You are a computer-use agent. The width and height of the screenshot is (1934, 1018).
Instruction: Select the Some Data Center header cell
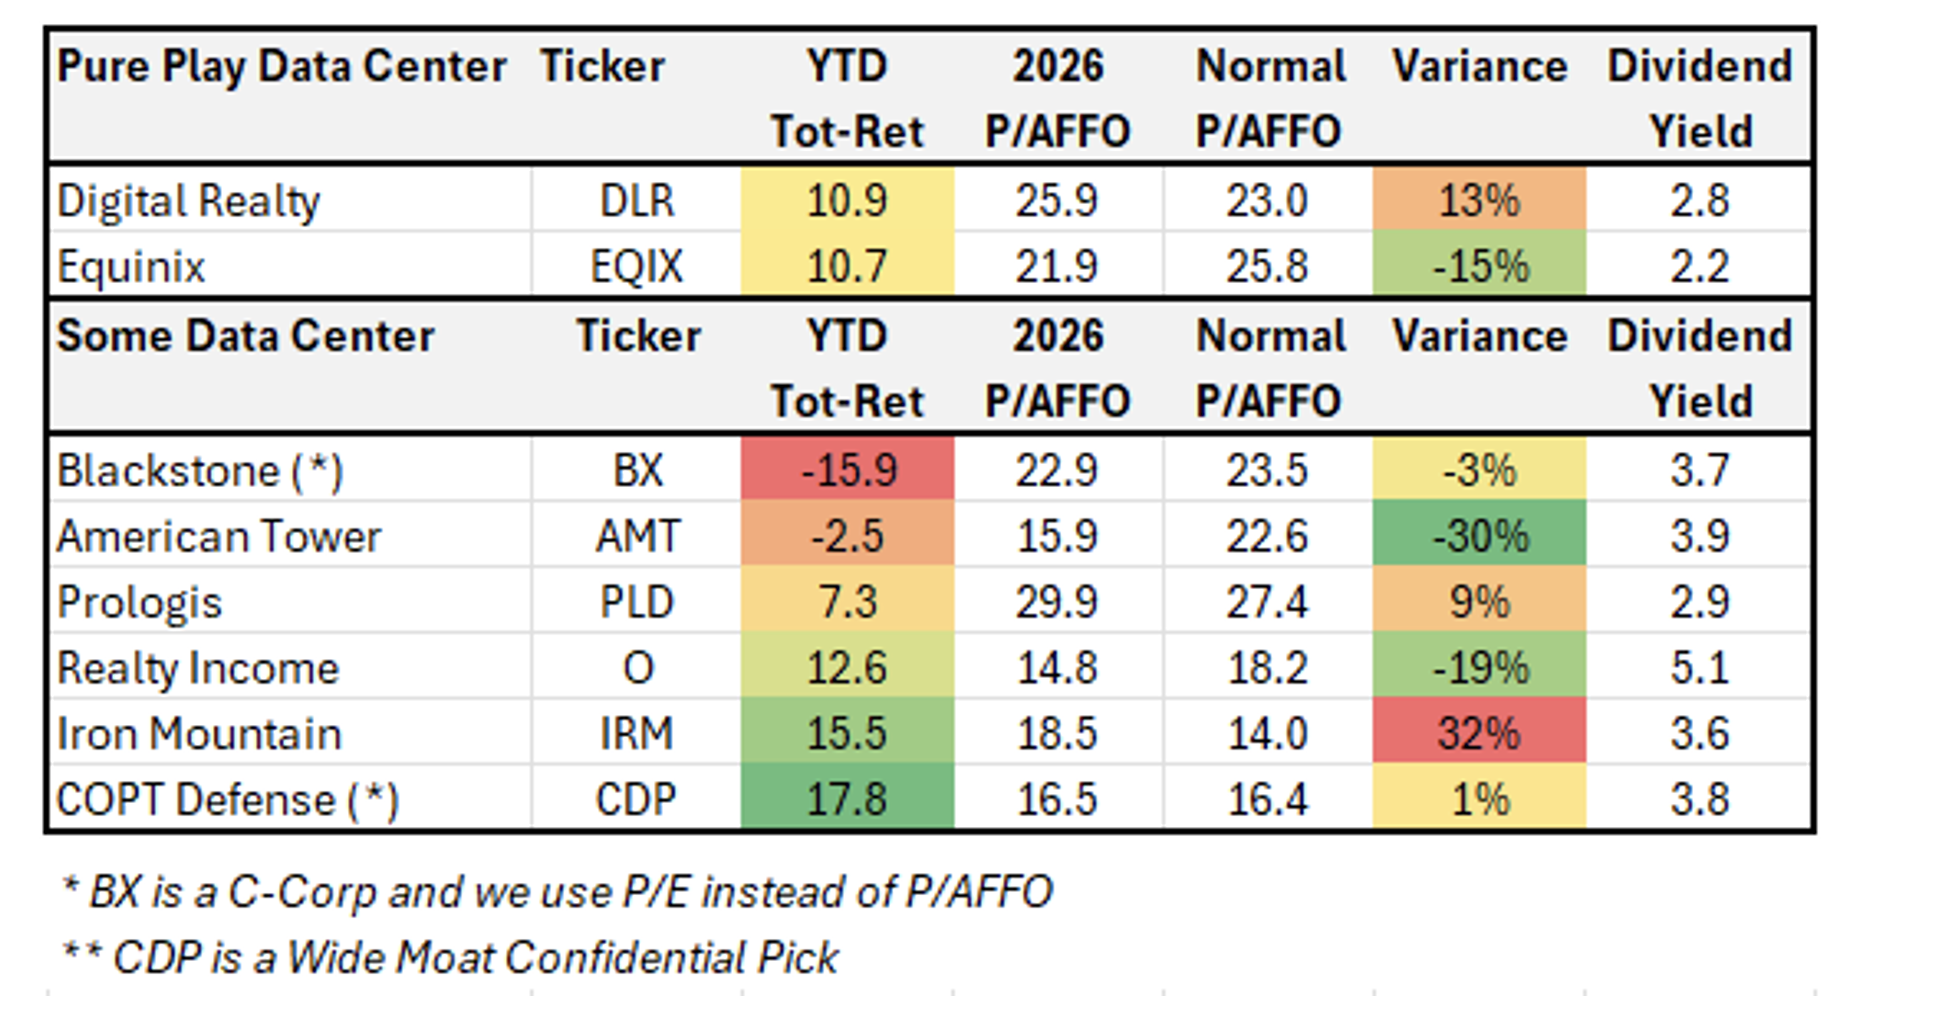(245, 336)
